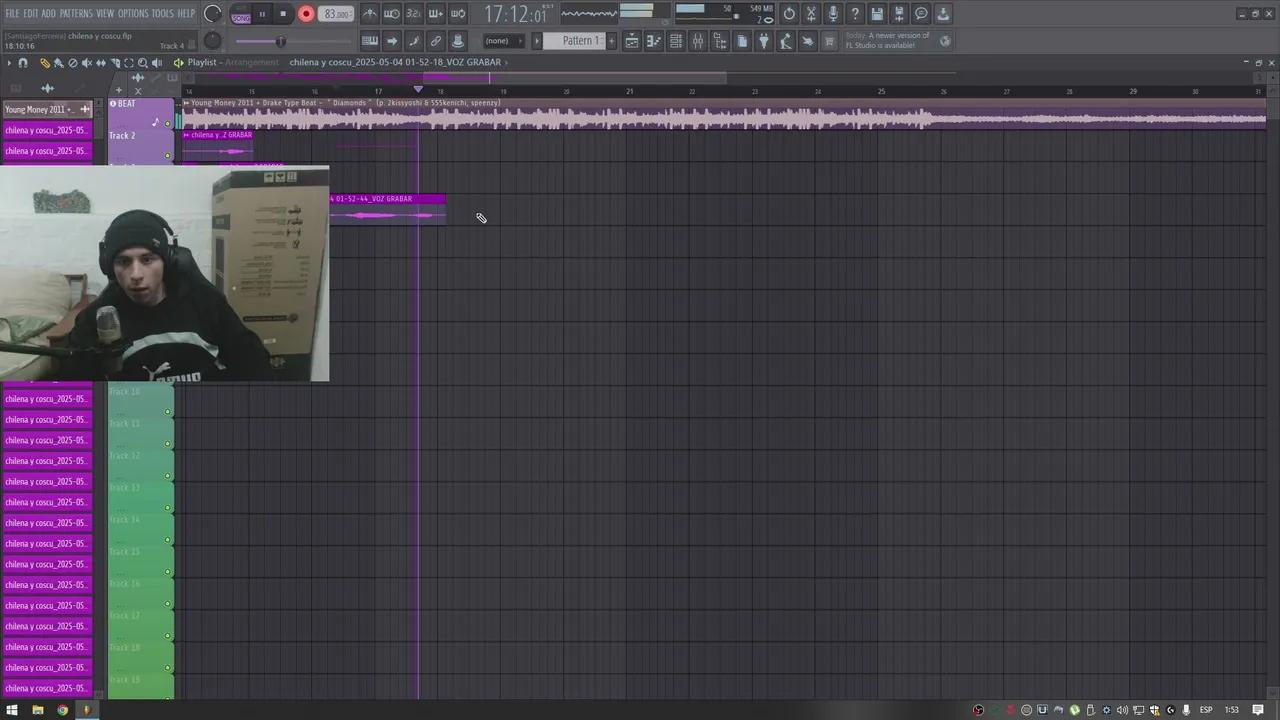Click the note/clip grouping brush icon
The height and width of the screenshot is (720, 1280).
coord(414,41)
